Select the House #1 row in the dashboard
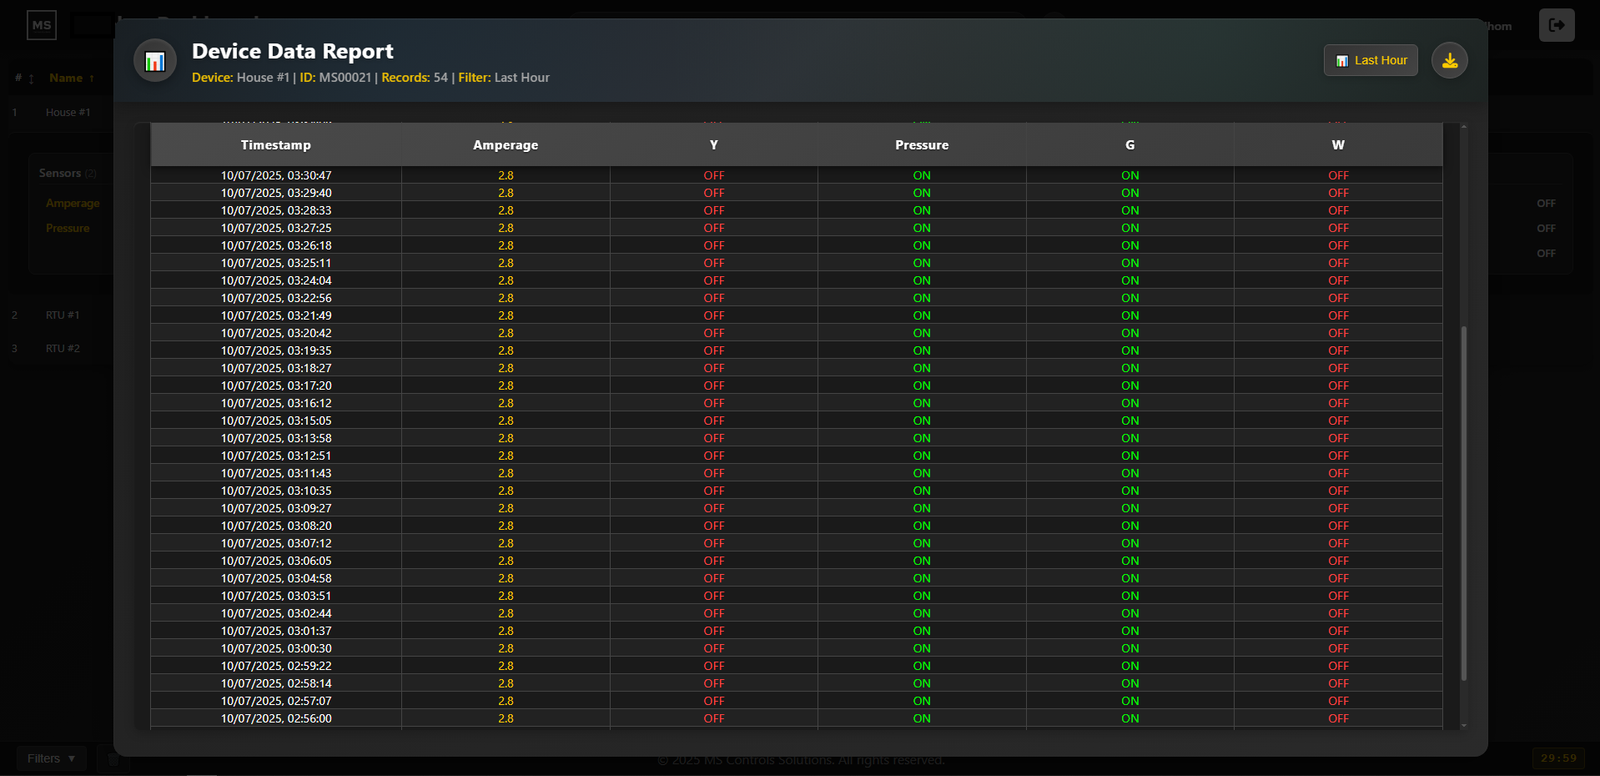 (x=68, y=113)
